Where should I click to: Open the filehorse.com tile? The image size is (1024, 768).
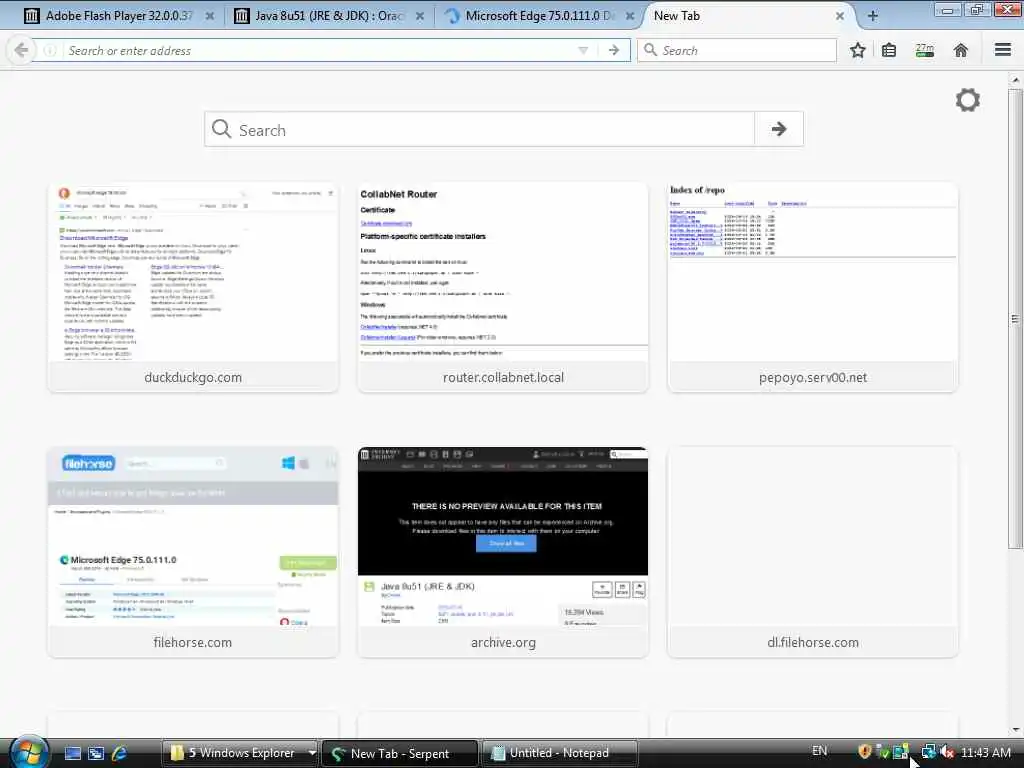point(193,552)
